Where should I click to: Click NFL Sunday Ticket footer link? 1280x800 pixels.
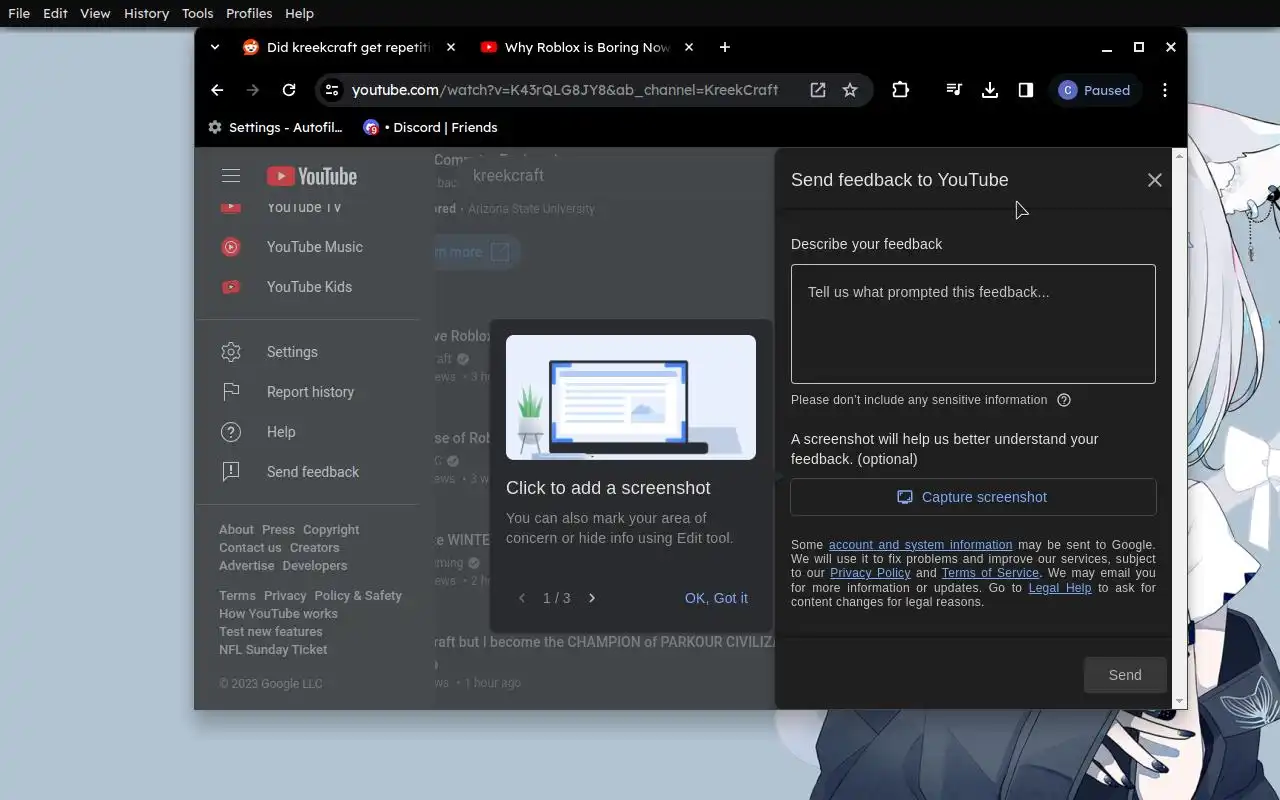[x=273, y=650]
